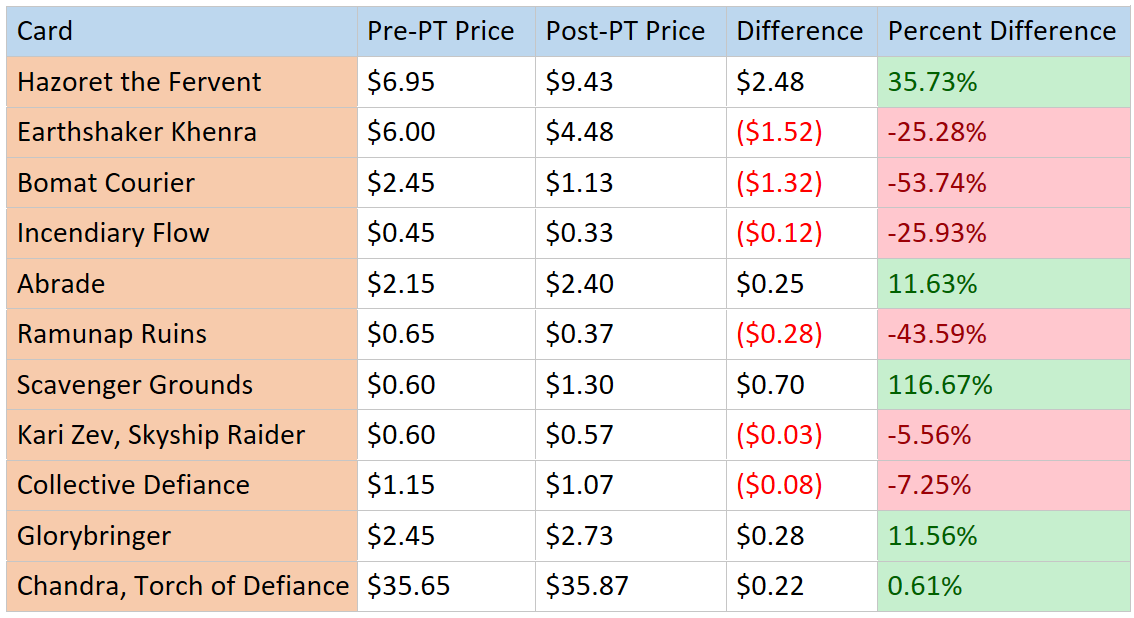The image size is (1134, 618).
Task: Select the Bomat Courier cell
Action: [181, 183]
